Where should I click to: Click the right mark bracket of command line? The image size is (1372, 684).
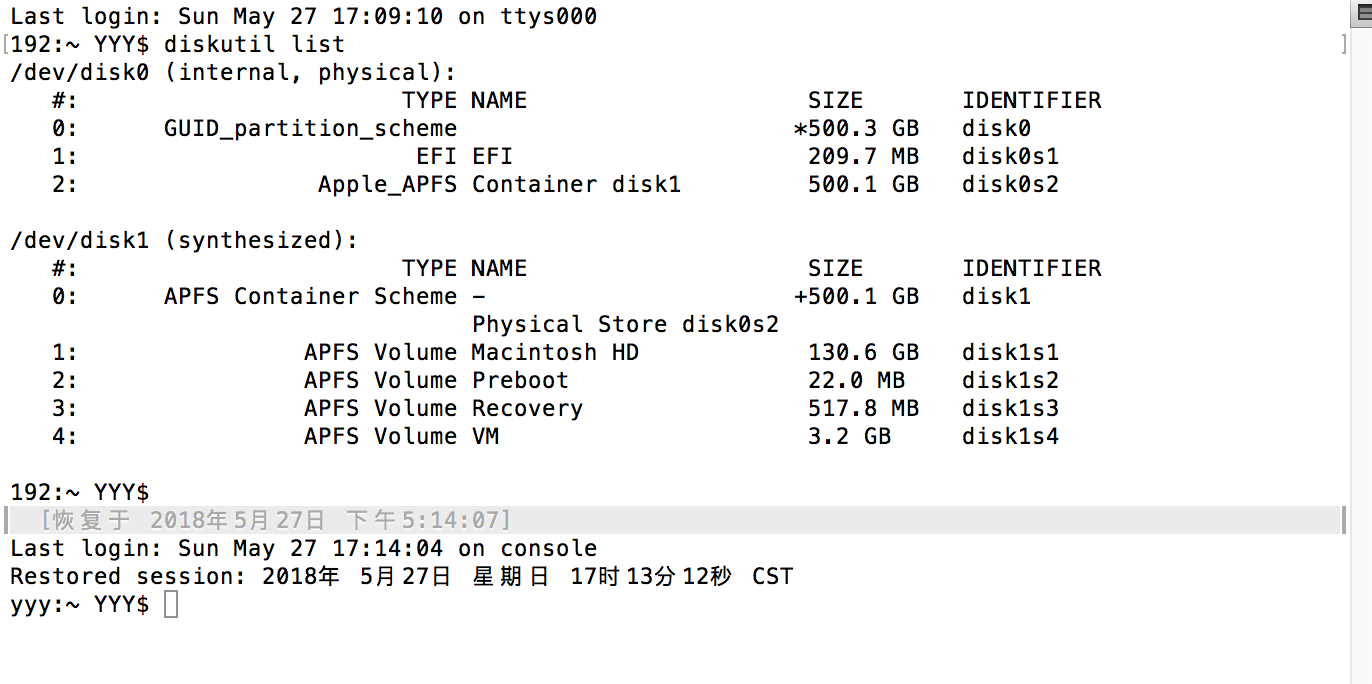pyautogui.click(x=1344, y=45)
